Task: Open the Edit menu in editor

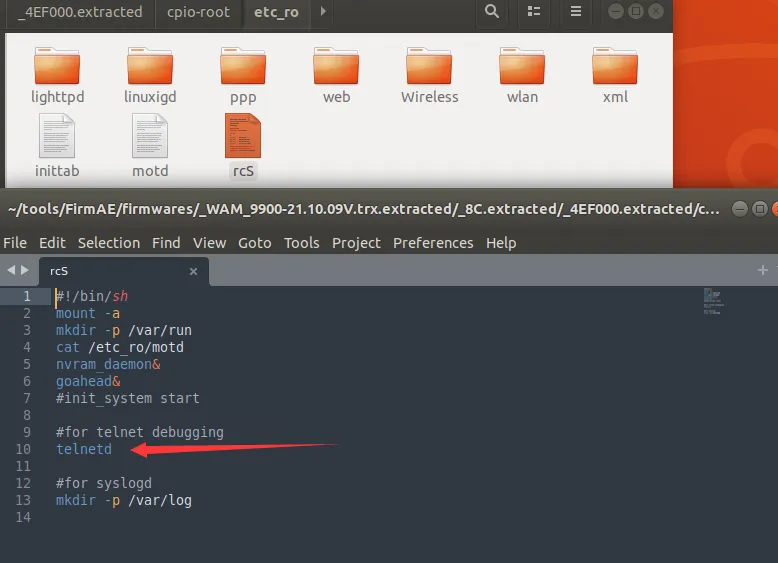Action: pos(52,243)
